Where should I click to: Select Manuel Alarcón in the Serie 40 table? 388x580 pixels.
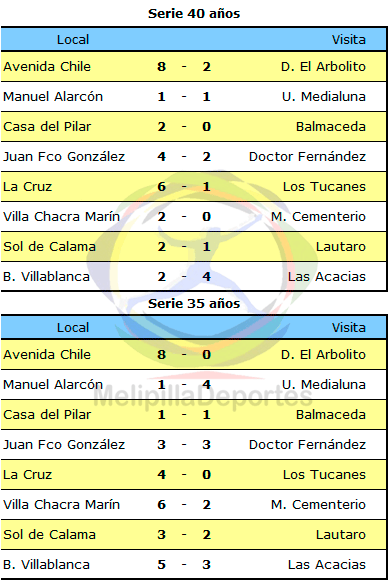click(x=53, y=97)
